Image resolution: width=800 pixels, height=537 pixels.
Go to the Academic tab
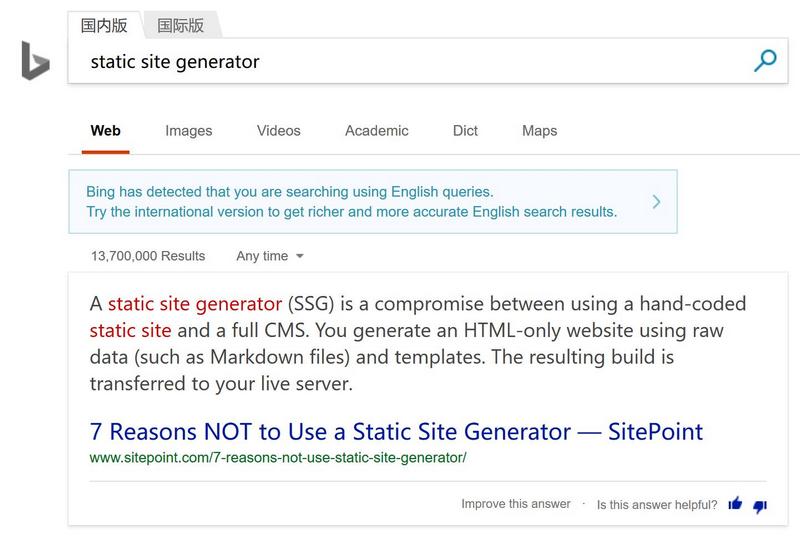click(x=377, y=131)
